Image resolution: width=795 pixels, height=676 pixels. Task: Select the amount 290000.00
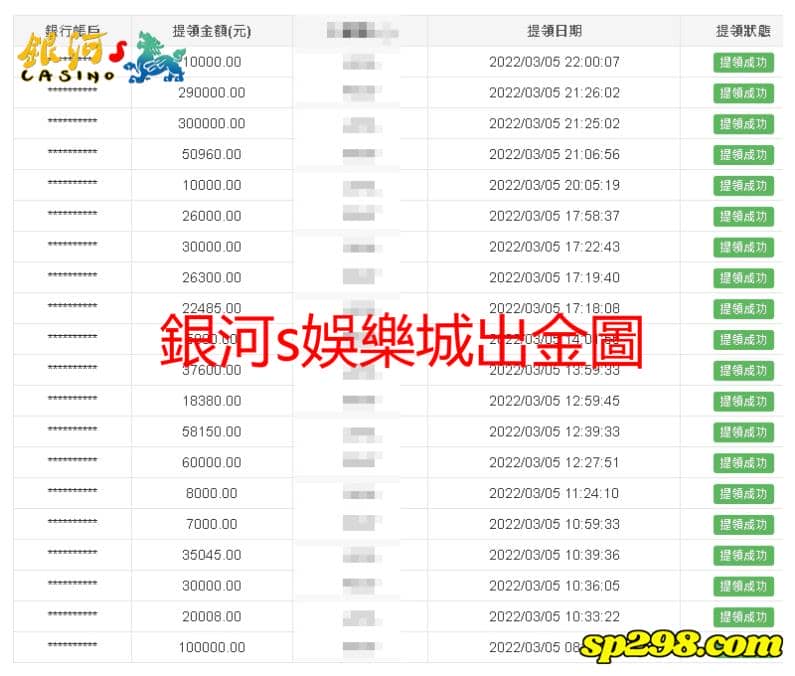[211, 93]
